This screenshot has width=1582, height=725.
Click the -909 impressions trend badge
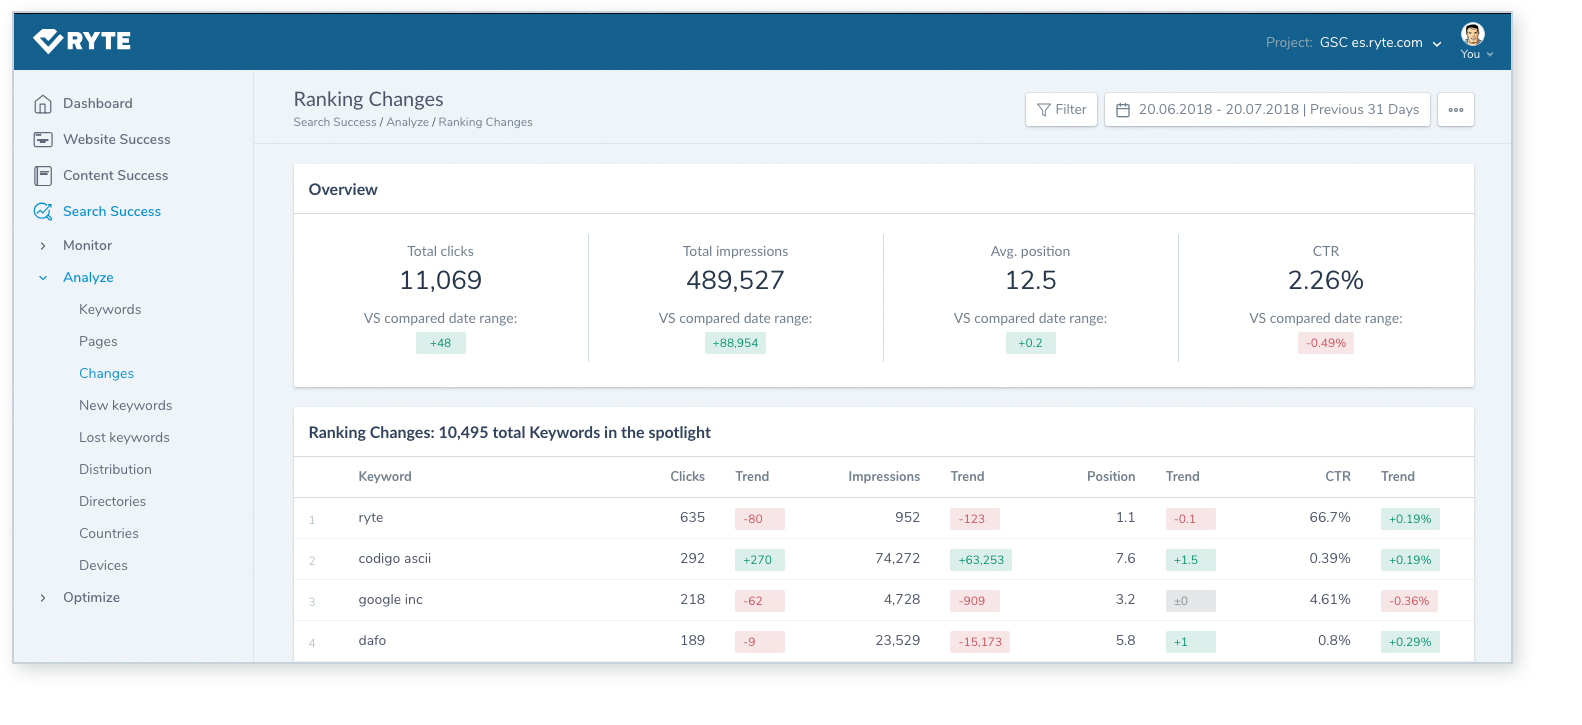[x=975, y=601]
